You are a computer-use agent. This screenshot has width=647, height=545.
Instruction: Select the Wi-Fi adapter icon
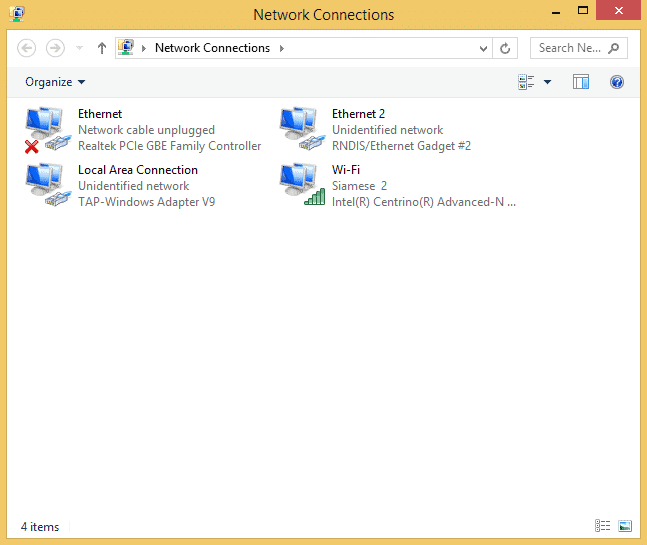click(302, 185)
